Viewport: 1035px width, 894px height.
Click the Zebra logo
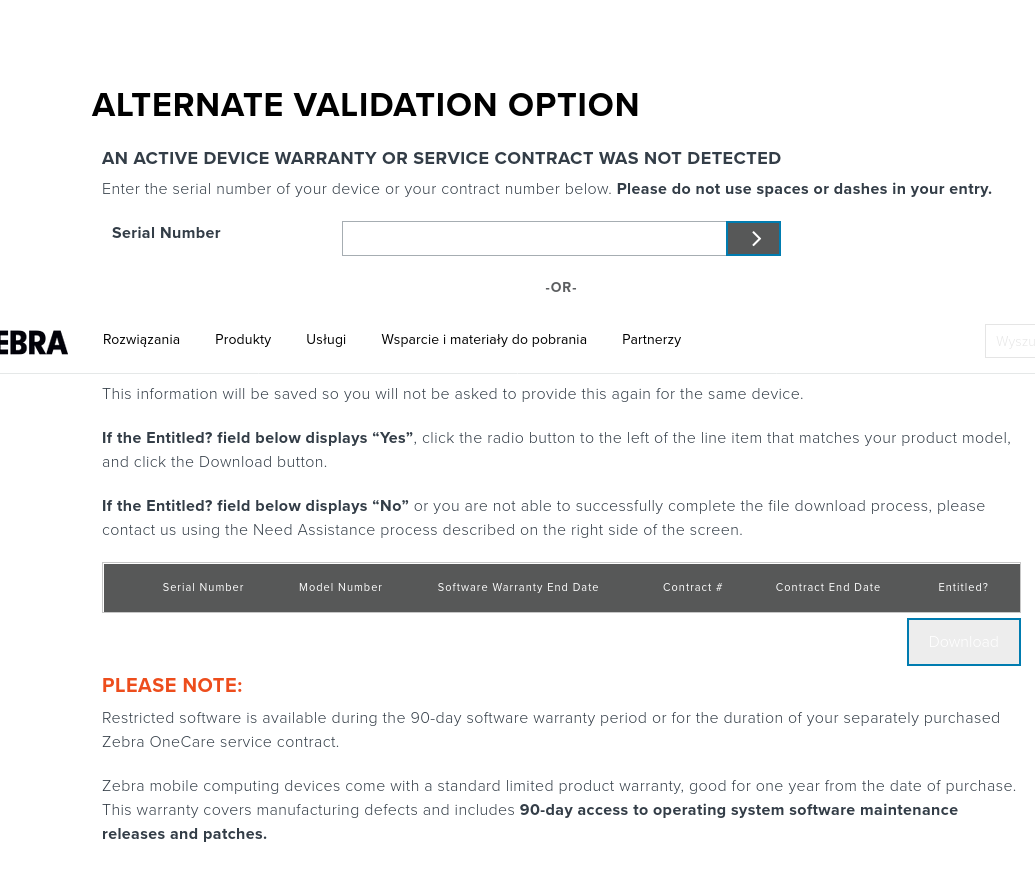34,343
